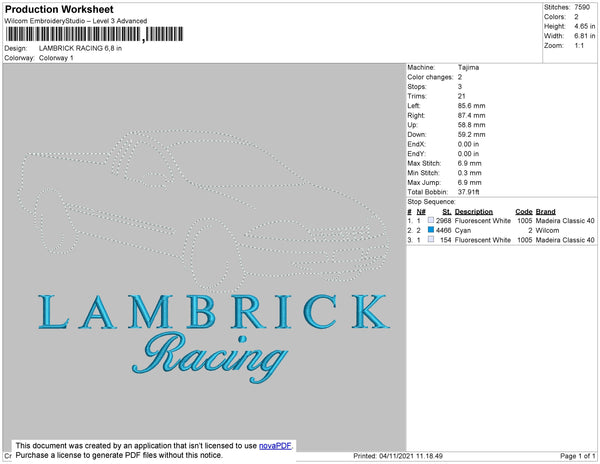The height and width of the screenshot is (464, 600).
Task: Click the 'Page 1 of 1' footer text
Action: point(577,456)
